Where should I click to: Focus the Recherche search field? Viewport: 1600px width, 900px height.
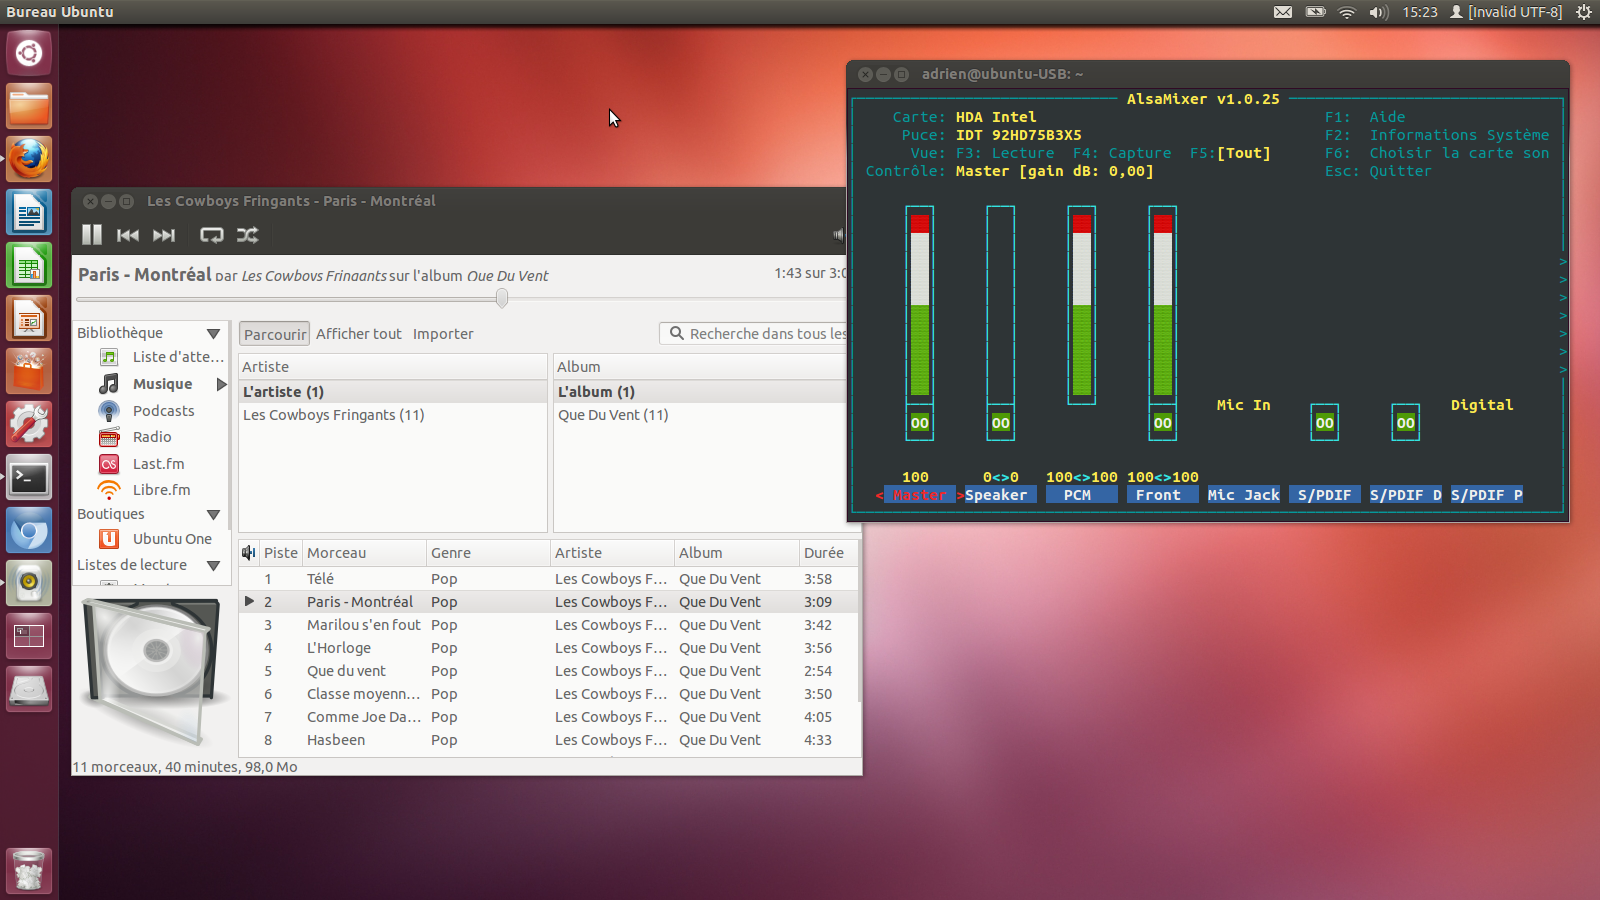[755, 334]
